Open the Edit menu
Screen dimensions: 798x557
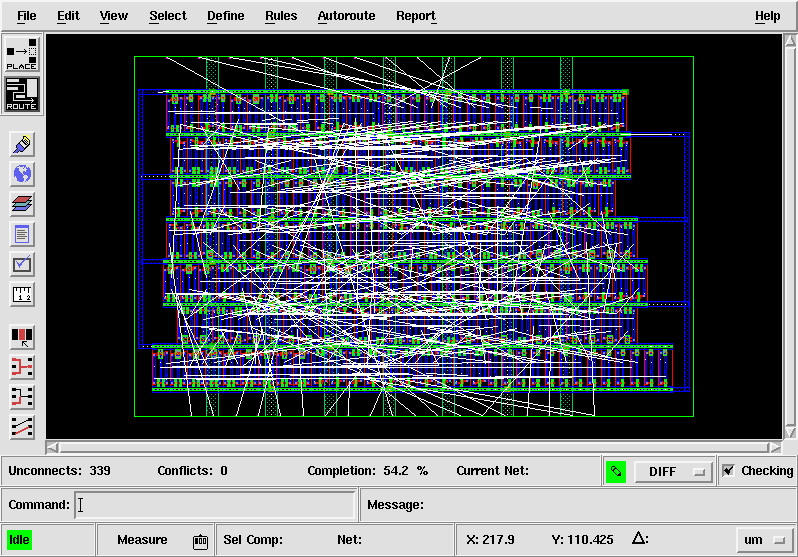tap(68, 16)
